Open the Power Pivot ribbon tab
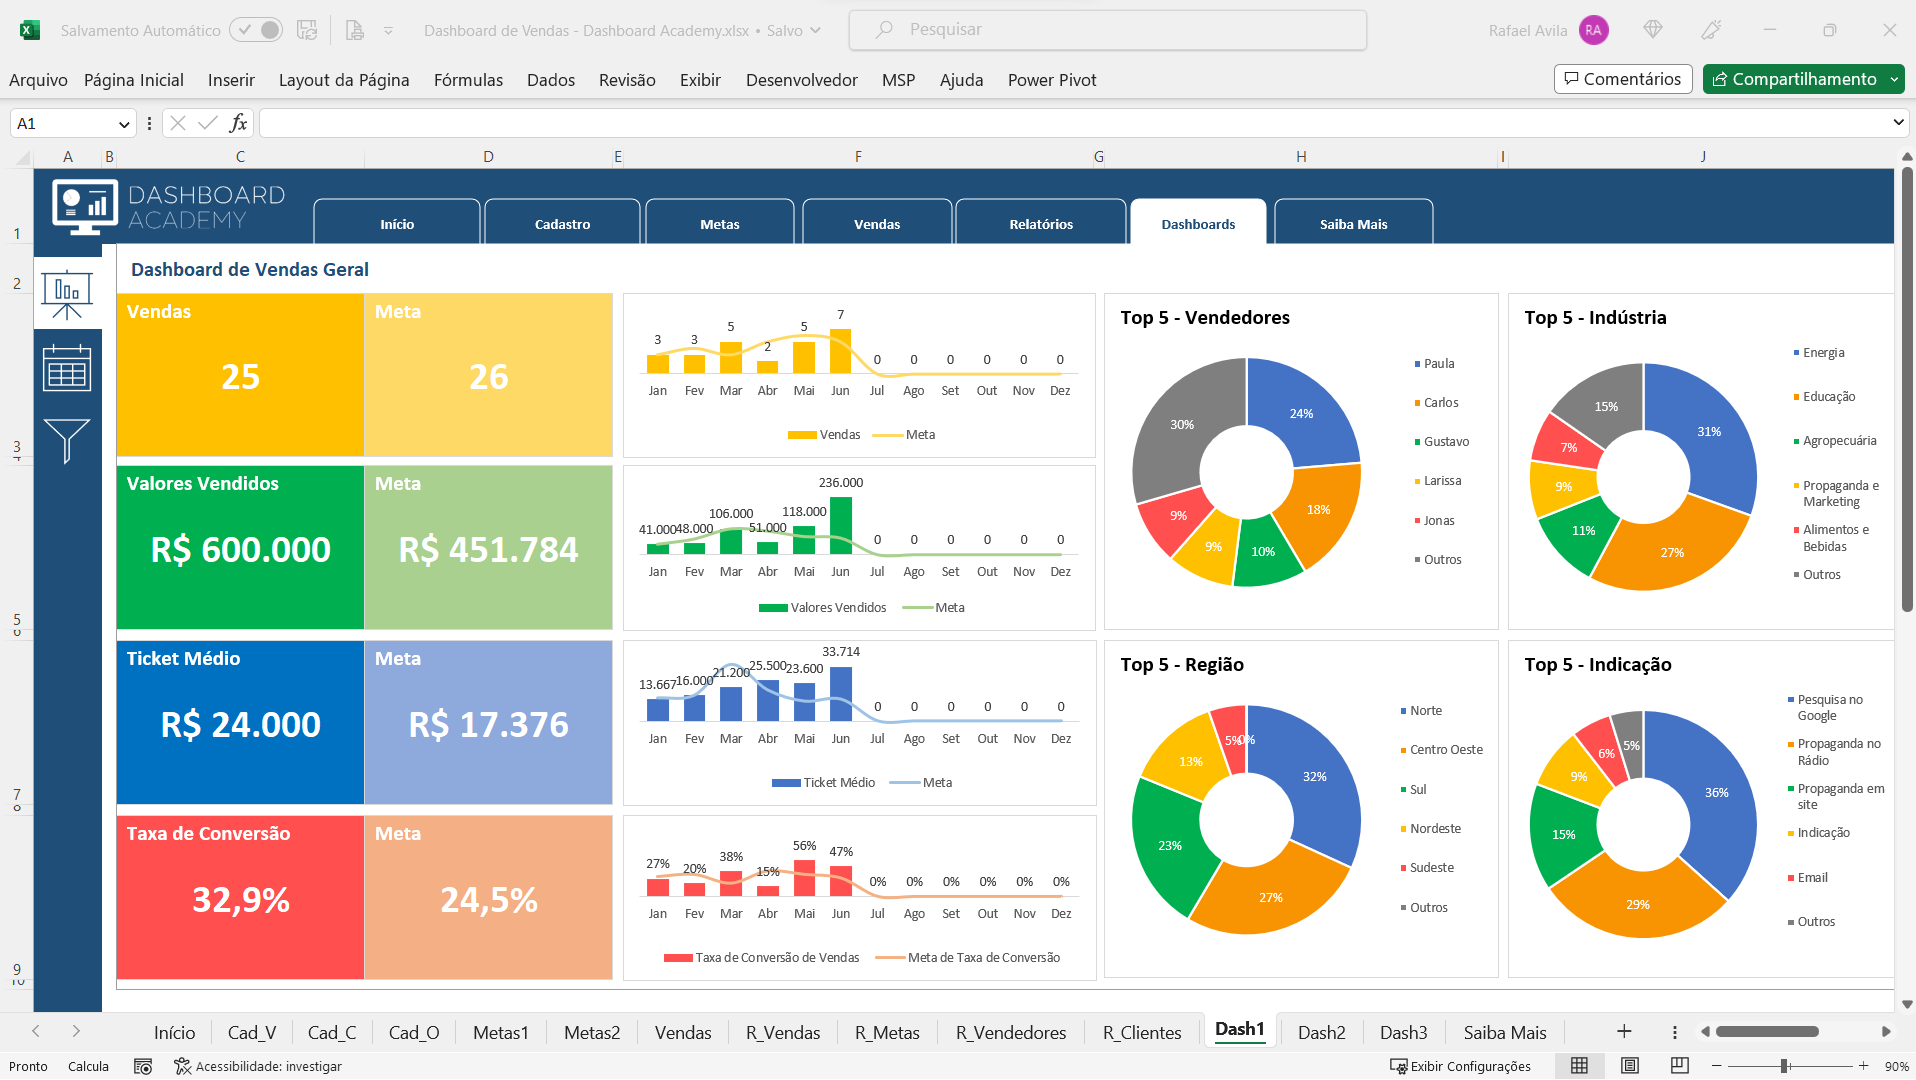Screen dimensions: 1916x1080 click(x=1052, y=80)
